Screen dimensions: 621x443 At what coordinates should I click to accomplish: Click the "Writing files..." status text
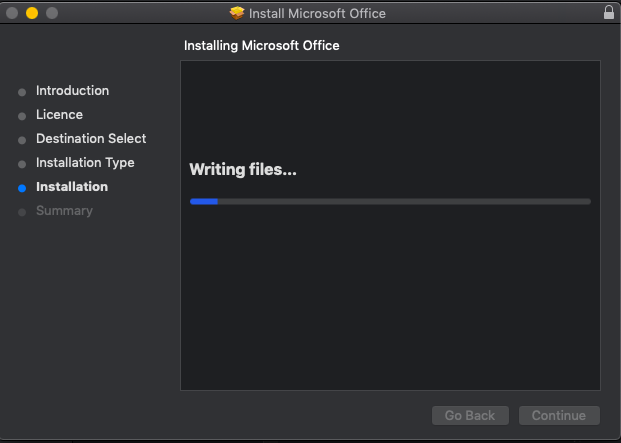coord(243,170)
